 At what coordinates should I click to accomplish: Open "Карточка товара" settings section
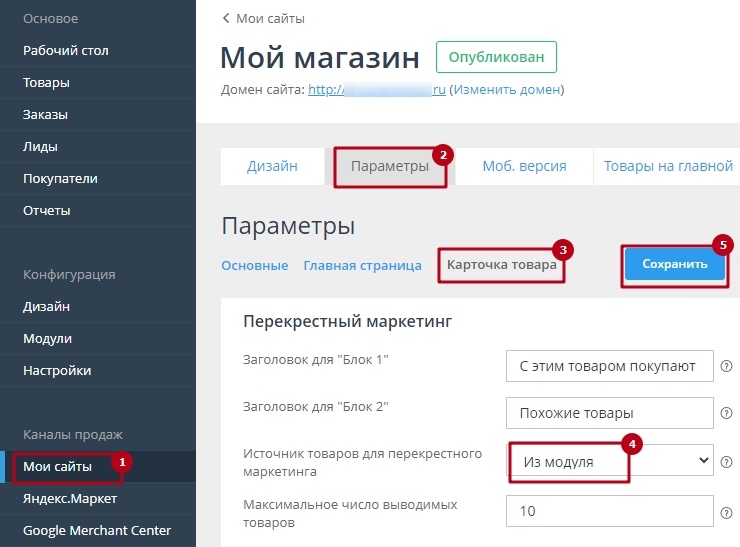(502, 265)
